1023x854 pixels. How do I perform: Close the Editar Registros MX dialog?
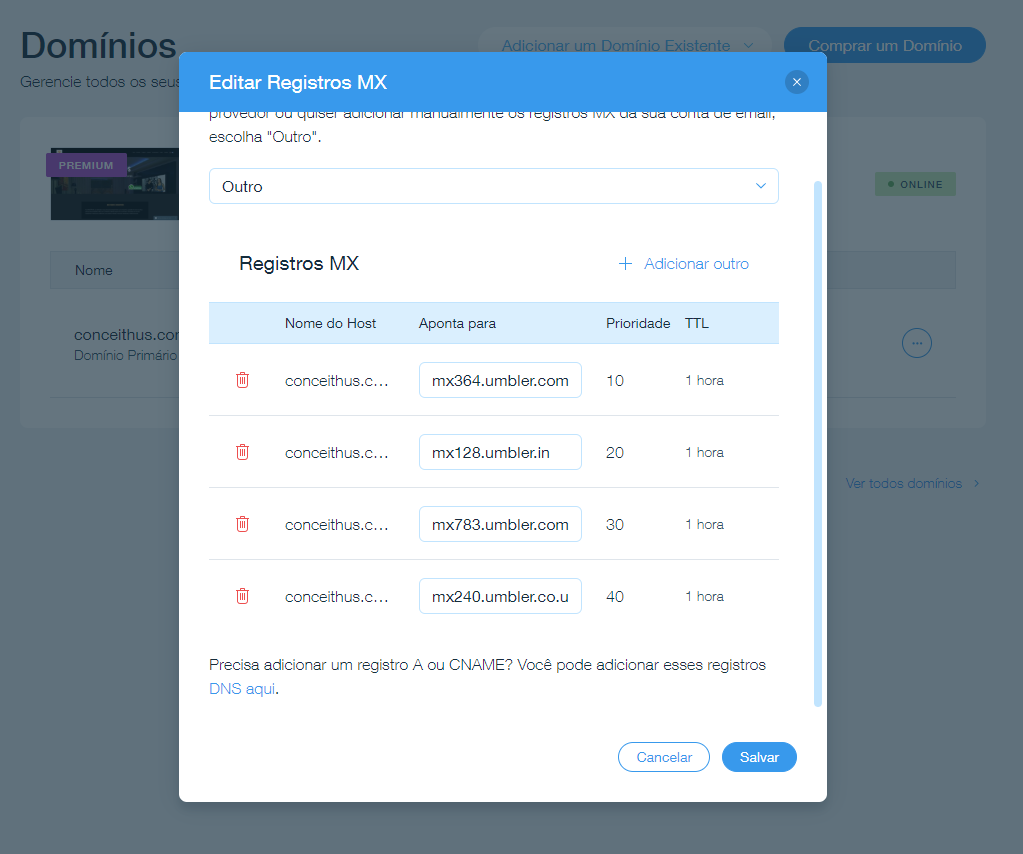coord(796,82)
